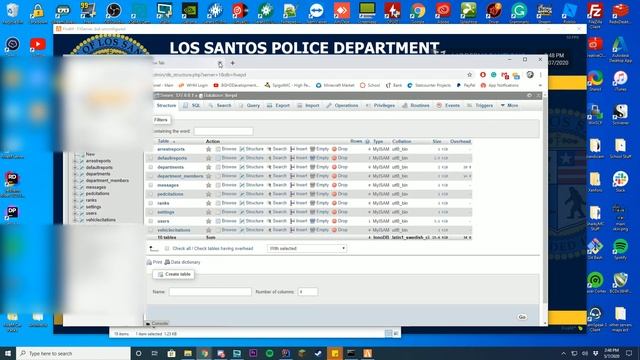Click Browse icon for pedcitations table

tap(218, 194)
